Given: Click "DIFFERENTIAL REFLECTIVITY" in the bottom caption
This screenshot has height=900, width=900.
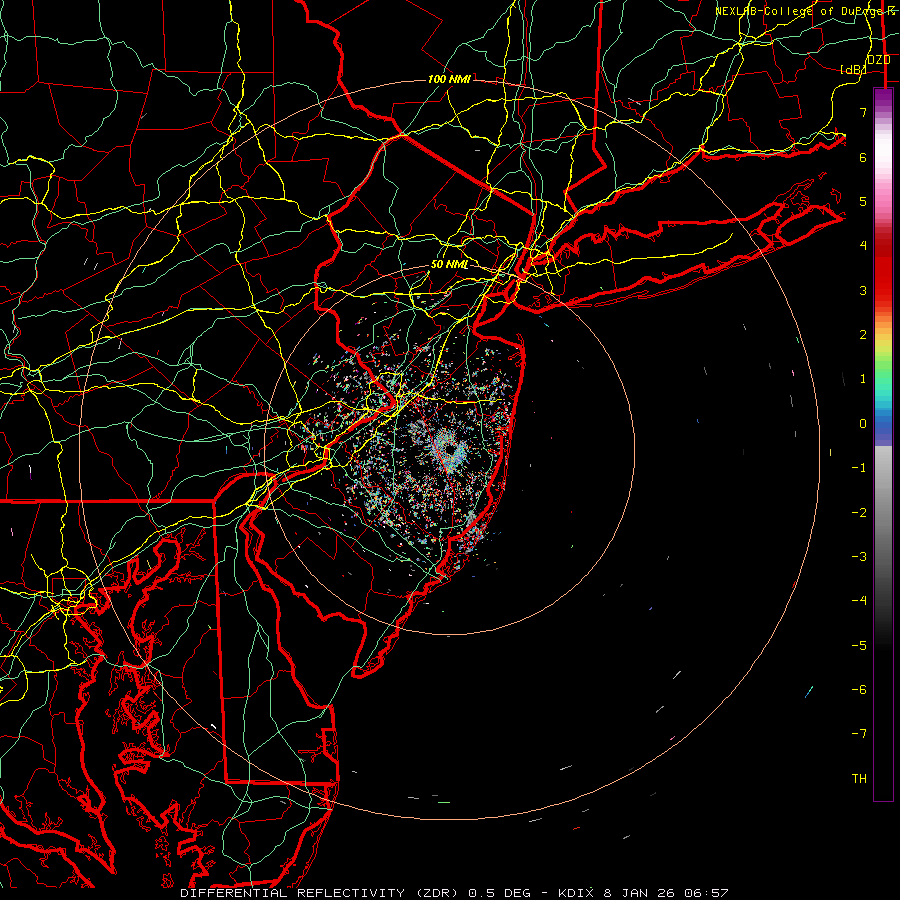Looking at the screenshot, I should [292, 893].
